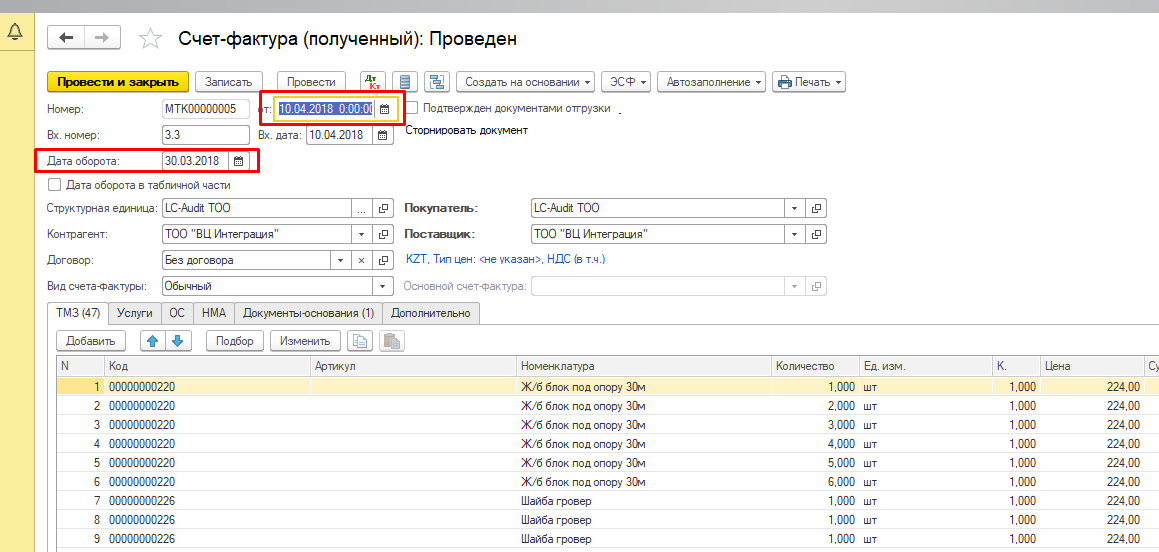Image resolution: width=1159 pixels, height=552 pixels.
Task: Click Артикул column header
Action: point(412,366)
